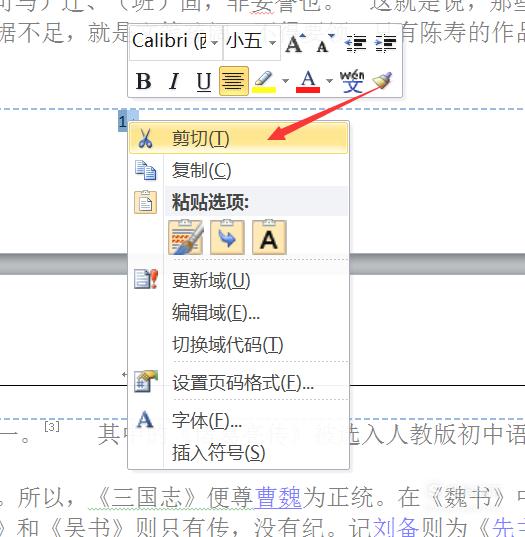525x537 pixels.
Task: Open the 曹魏 hyperlink in document
Action: tap(278, 498)
